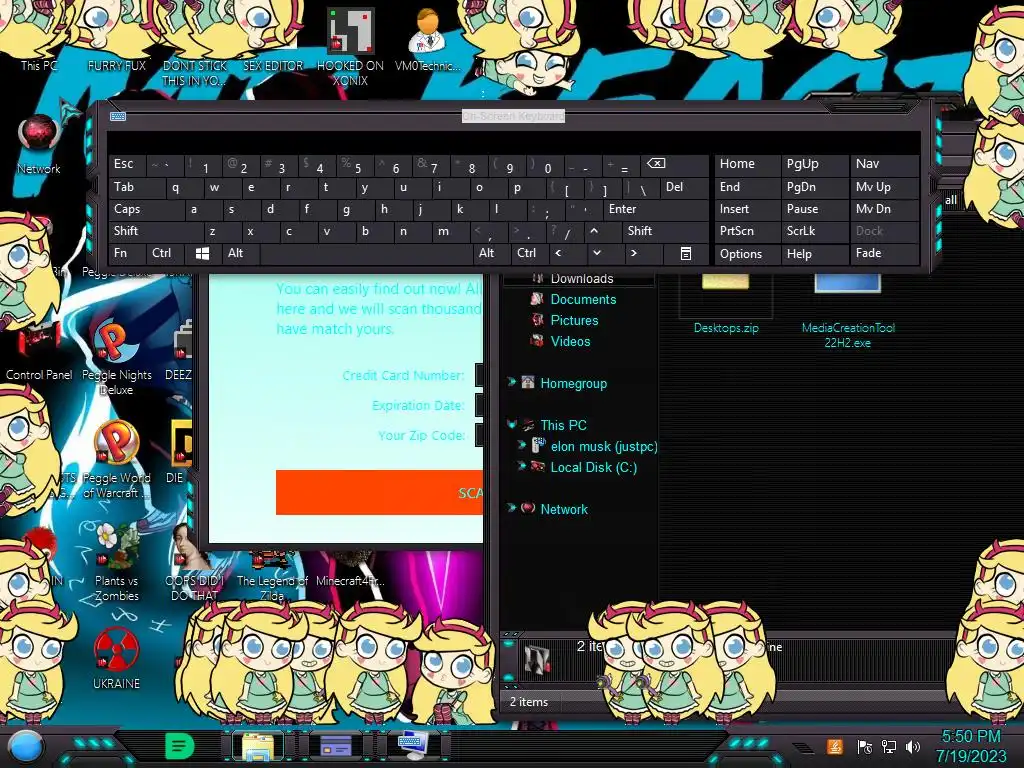Click the Mv Up key on keyboard

[x=884, y=187]
